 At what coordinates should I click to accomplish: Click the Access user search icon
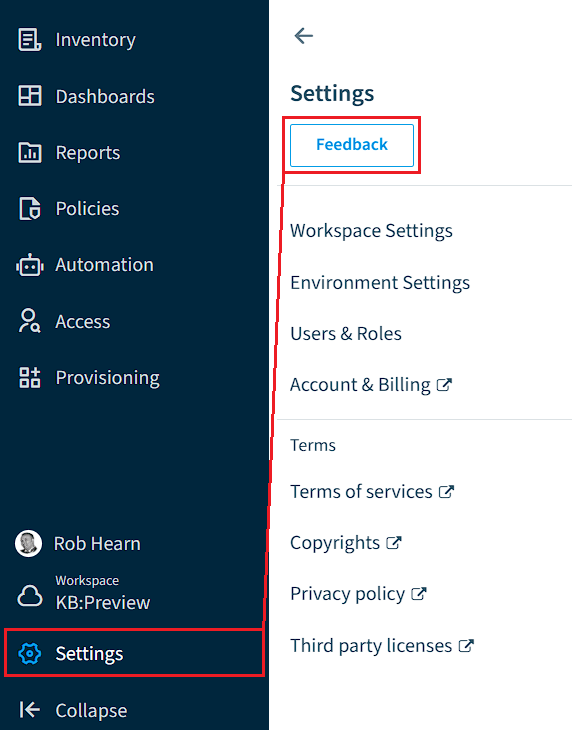click(29, 321)
